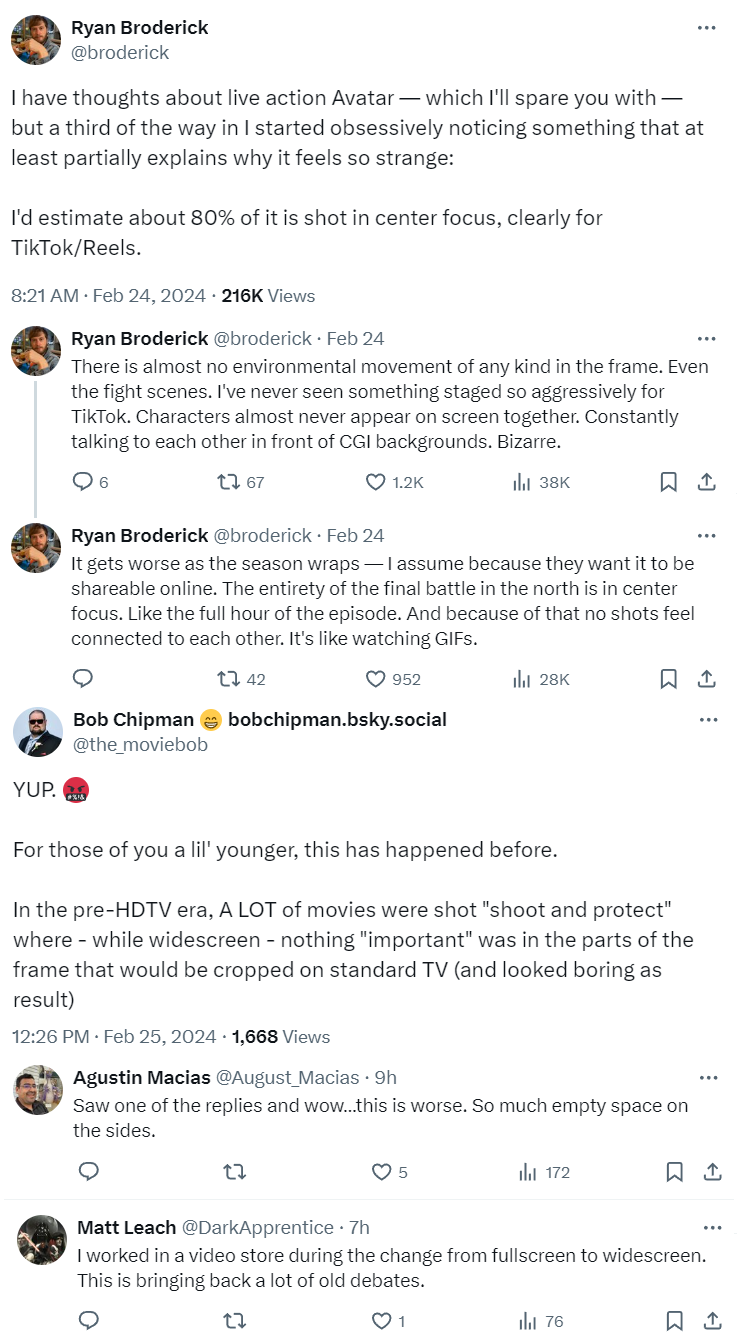Bookmark Matt Leach's reply
The width and height of the screenshot is (737, 1339).
(x=675, y=1320)
